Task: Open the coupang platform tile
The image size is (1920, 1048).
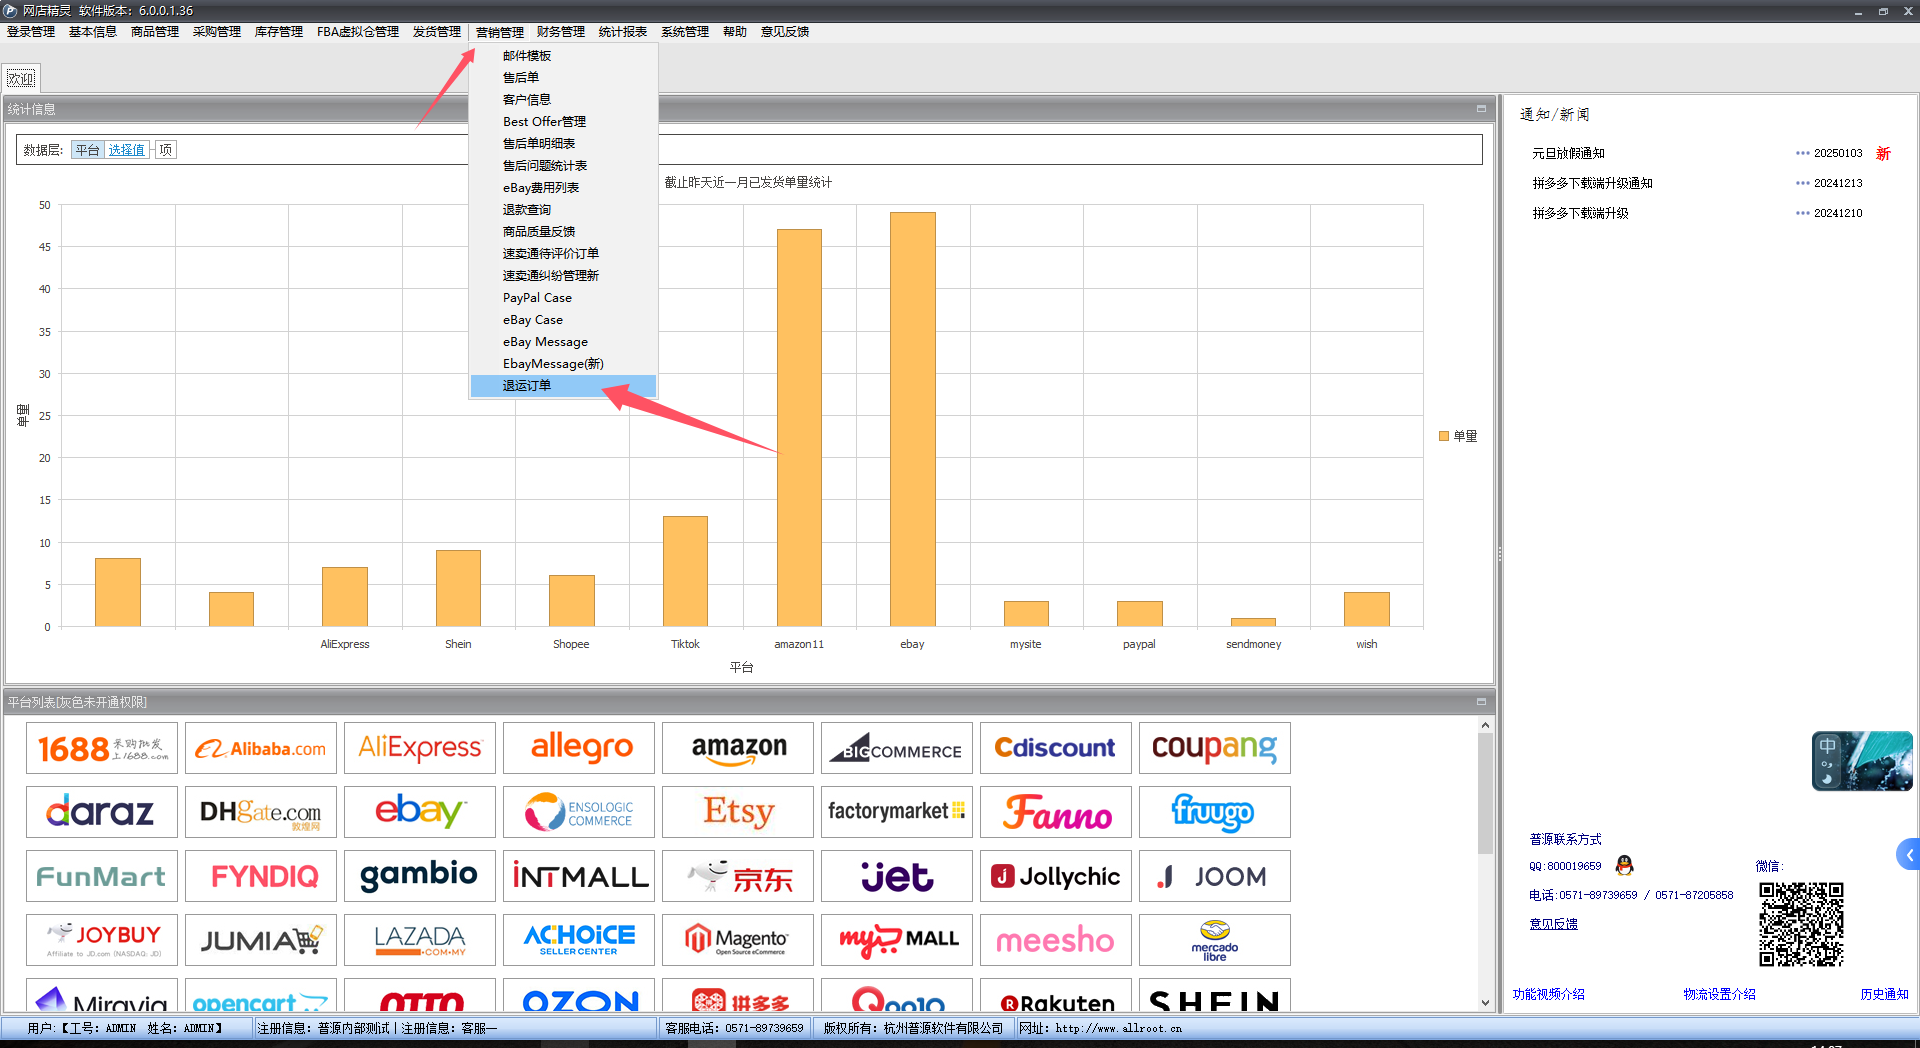Action: [x=1215, y=748]
